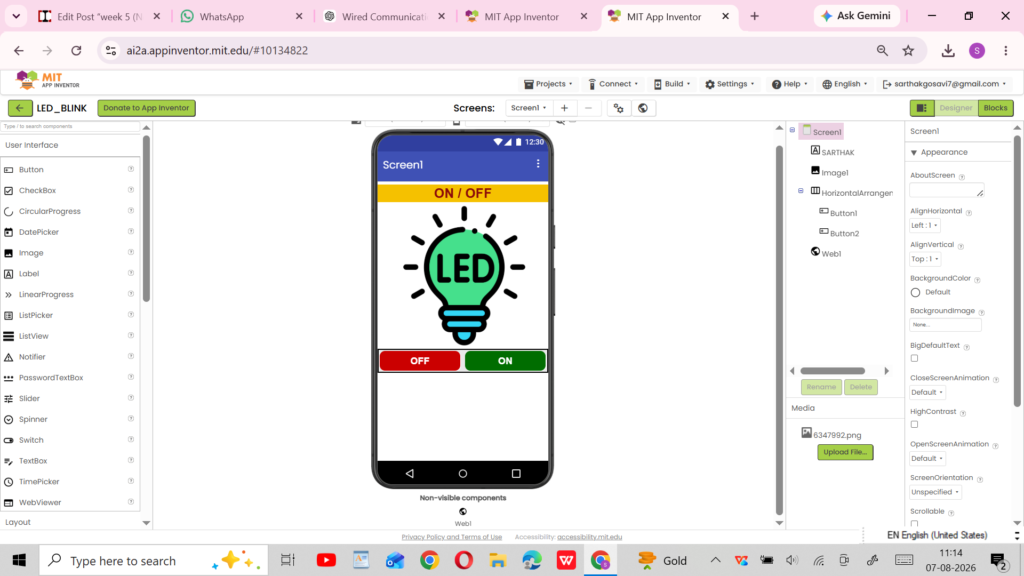Screen dimensions: 1024x576
Task: Open OpenScreenAnimation Default dropdown
Action: [x=927, y=458]
